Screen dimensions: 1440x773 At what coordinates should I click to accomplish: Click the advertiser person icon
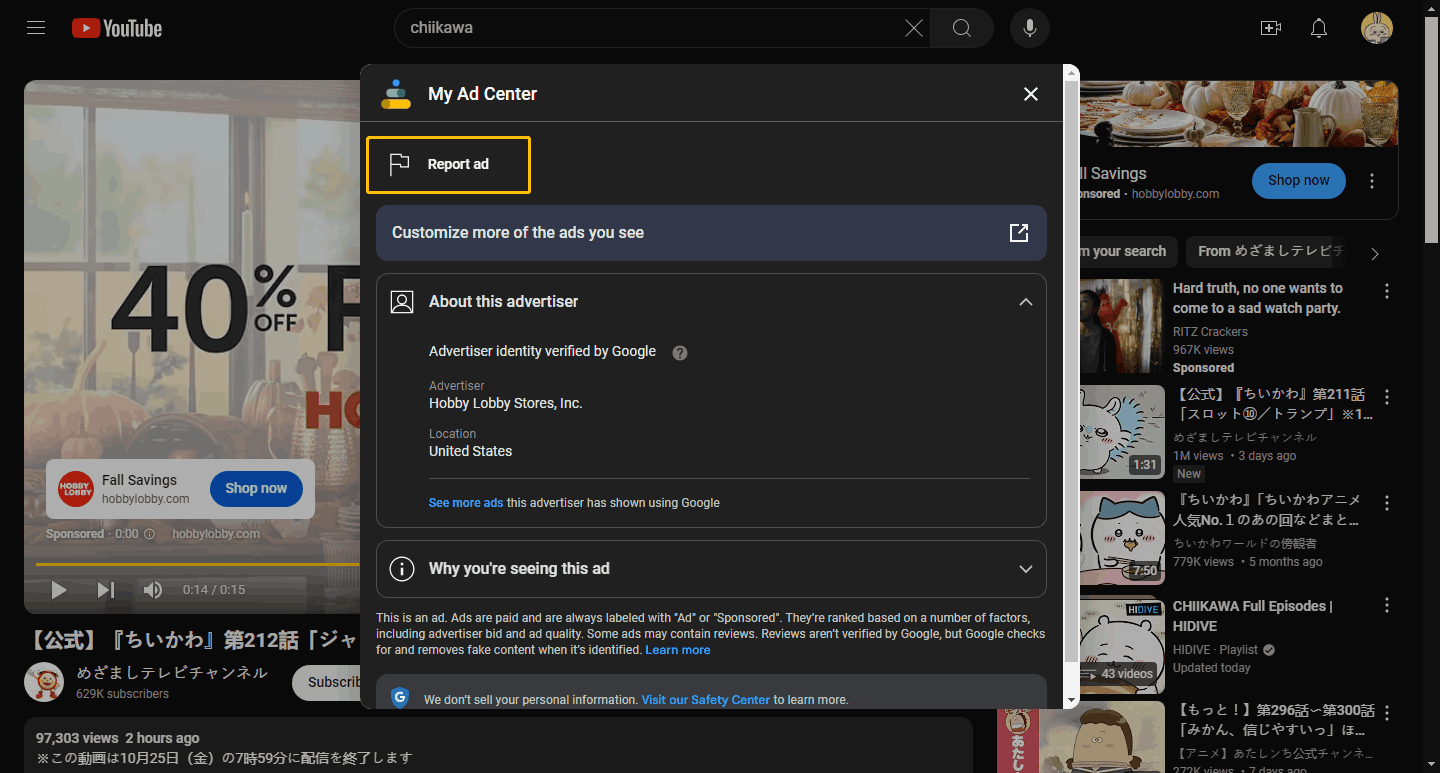402,302
